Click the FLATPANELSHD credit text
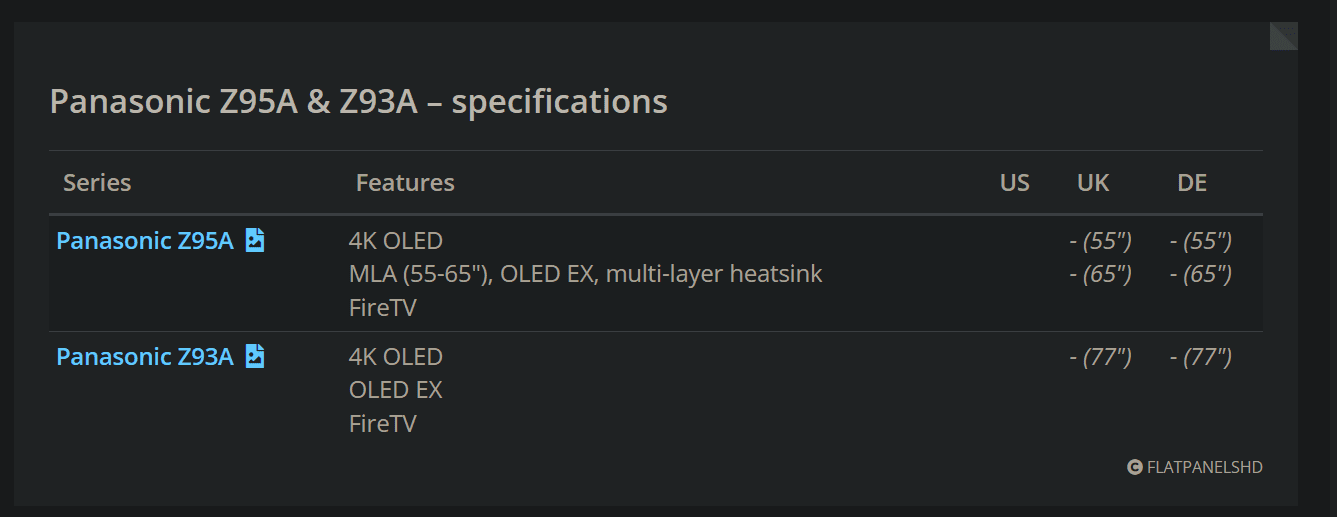1337x517 pixels. (x=1205, y=467)
